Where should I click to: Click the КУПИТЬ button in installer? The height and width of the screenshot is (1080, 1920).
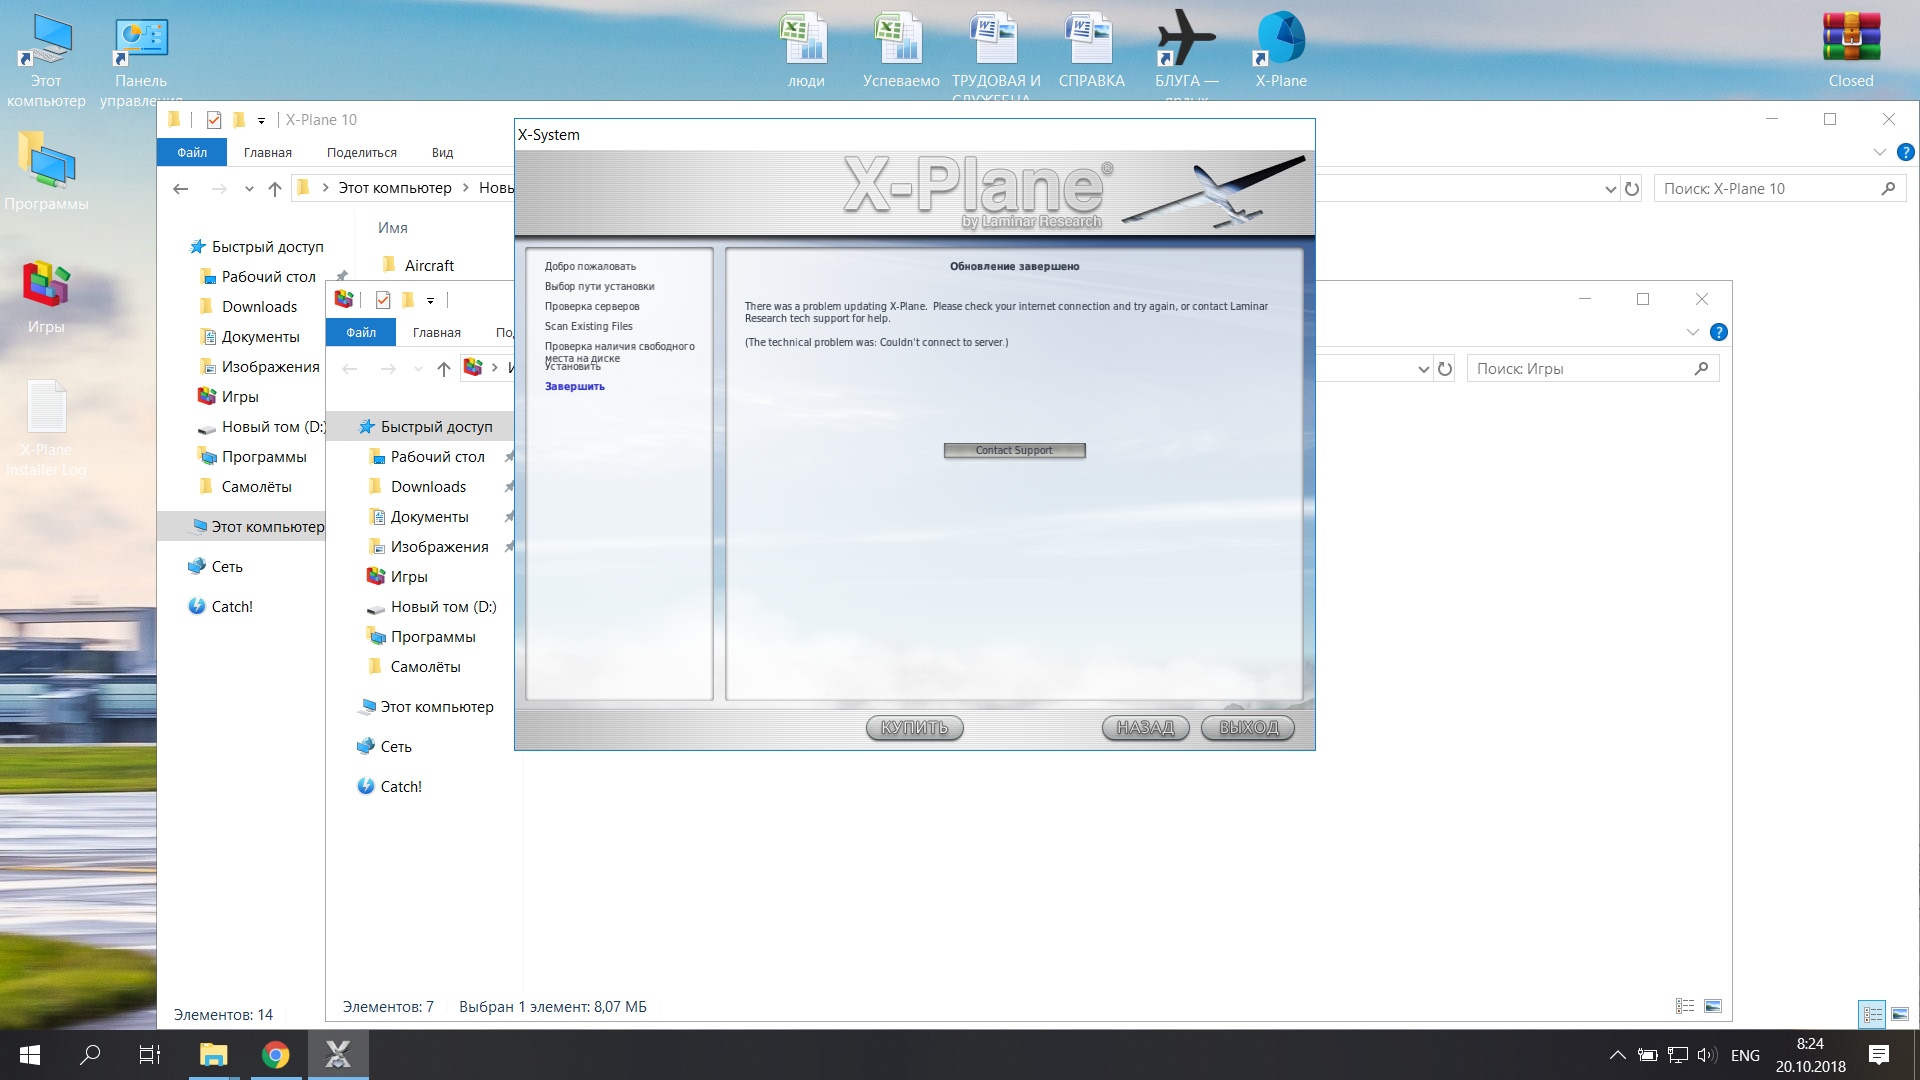click(x=914, y=728)
